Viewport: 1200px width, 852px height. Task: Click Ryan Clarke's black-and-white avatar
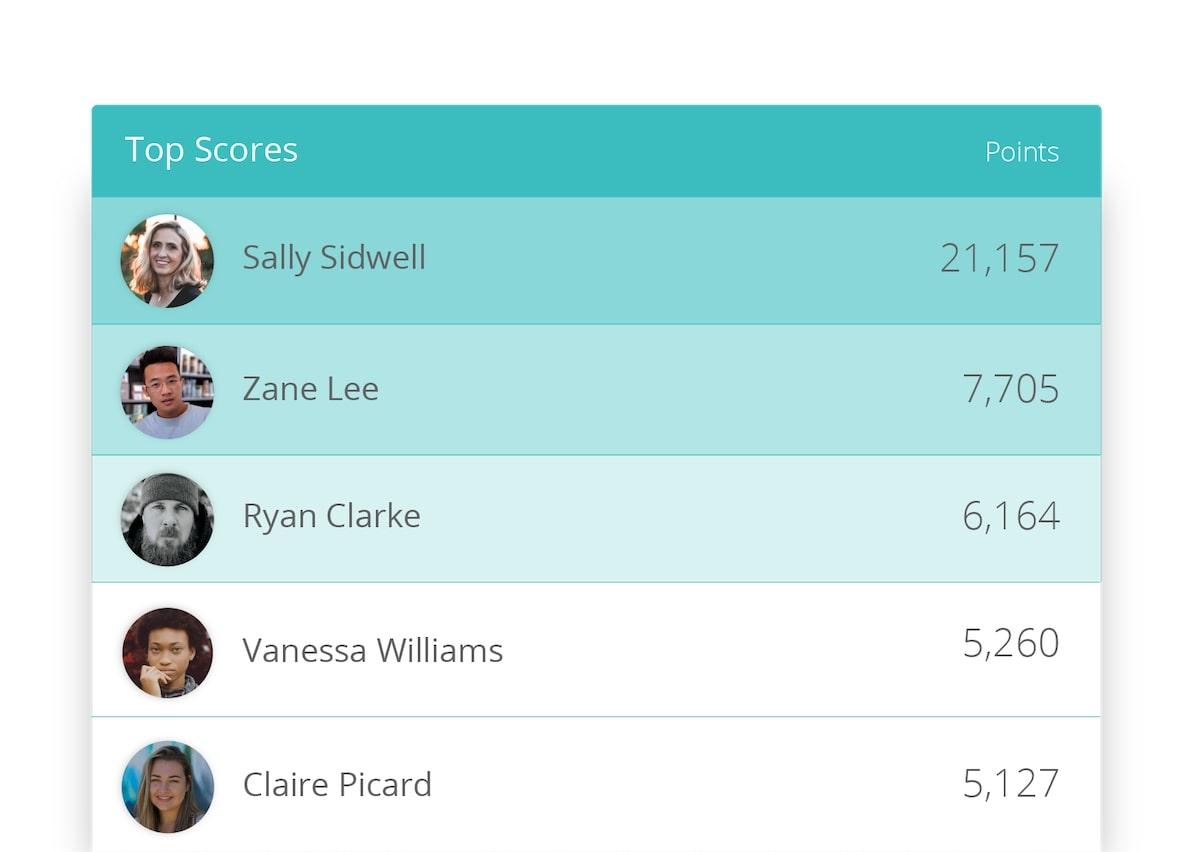click(167, 519)
